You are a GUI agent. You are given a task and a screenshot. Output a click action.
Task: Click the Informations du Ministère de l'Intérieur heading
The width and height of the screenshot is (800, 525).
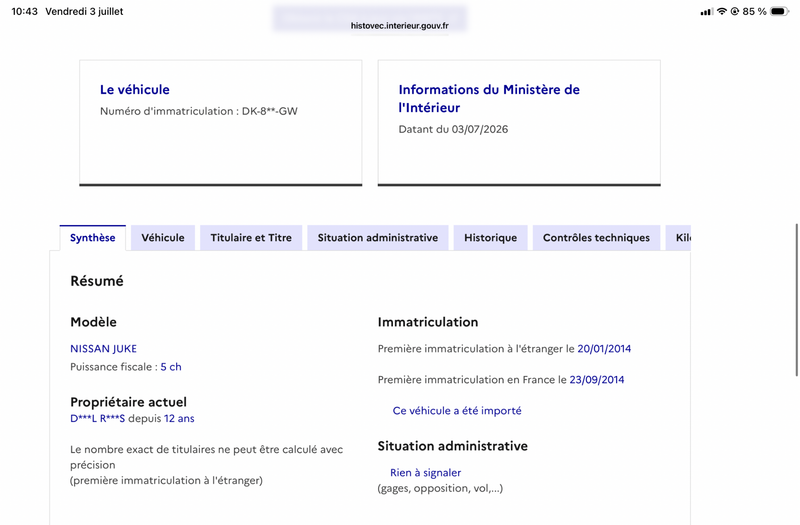tap(489, 98)
